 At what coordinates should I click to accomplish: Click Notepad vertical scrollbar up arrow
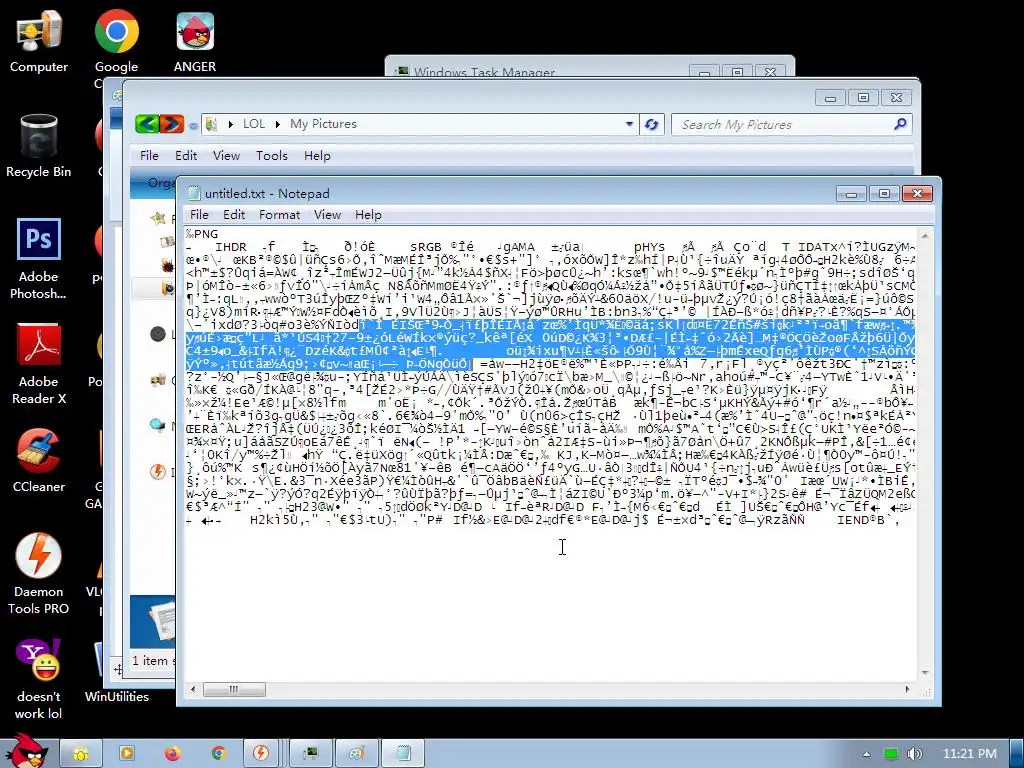(925, 235)
